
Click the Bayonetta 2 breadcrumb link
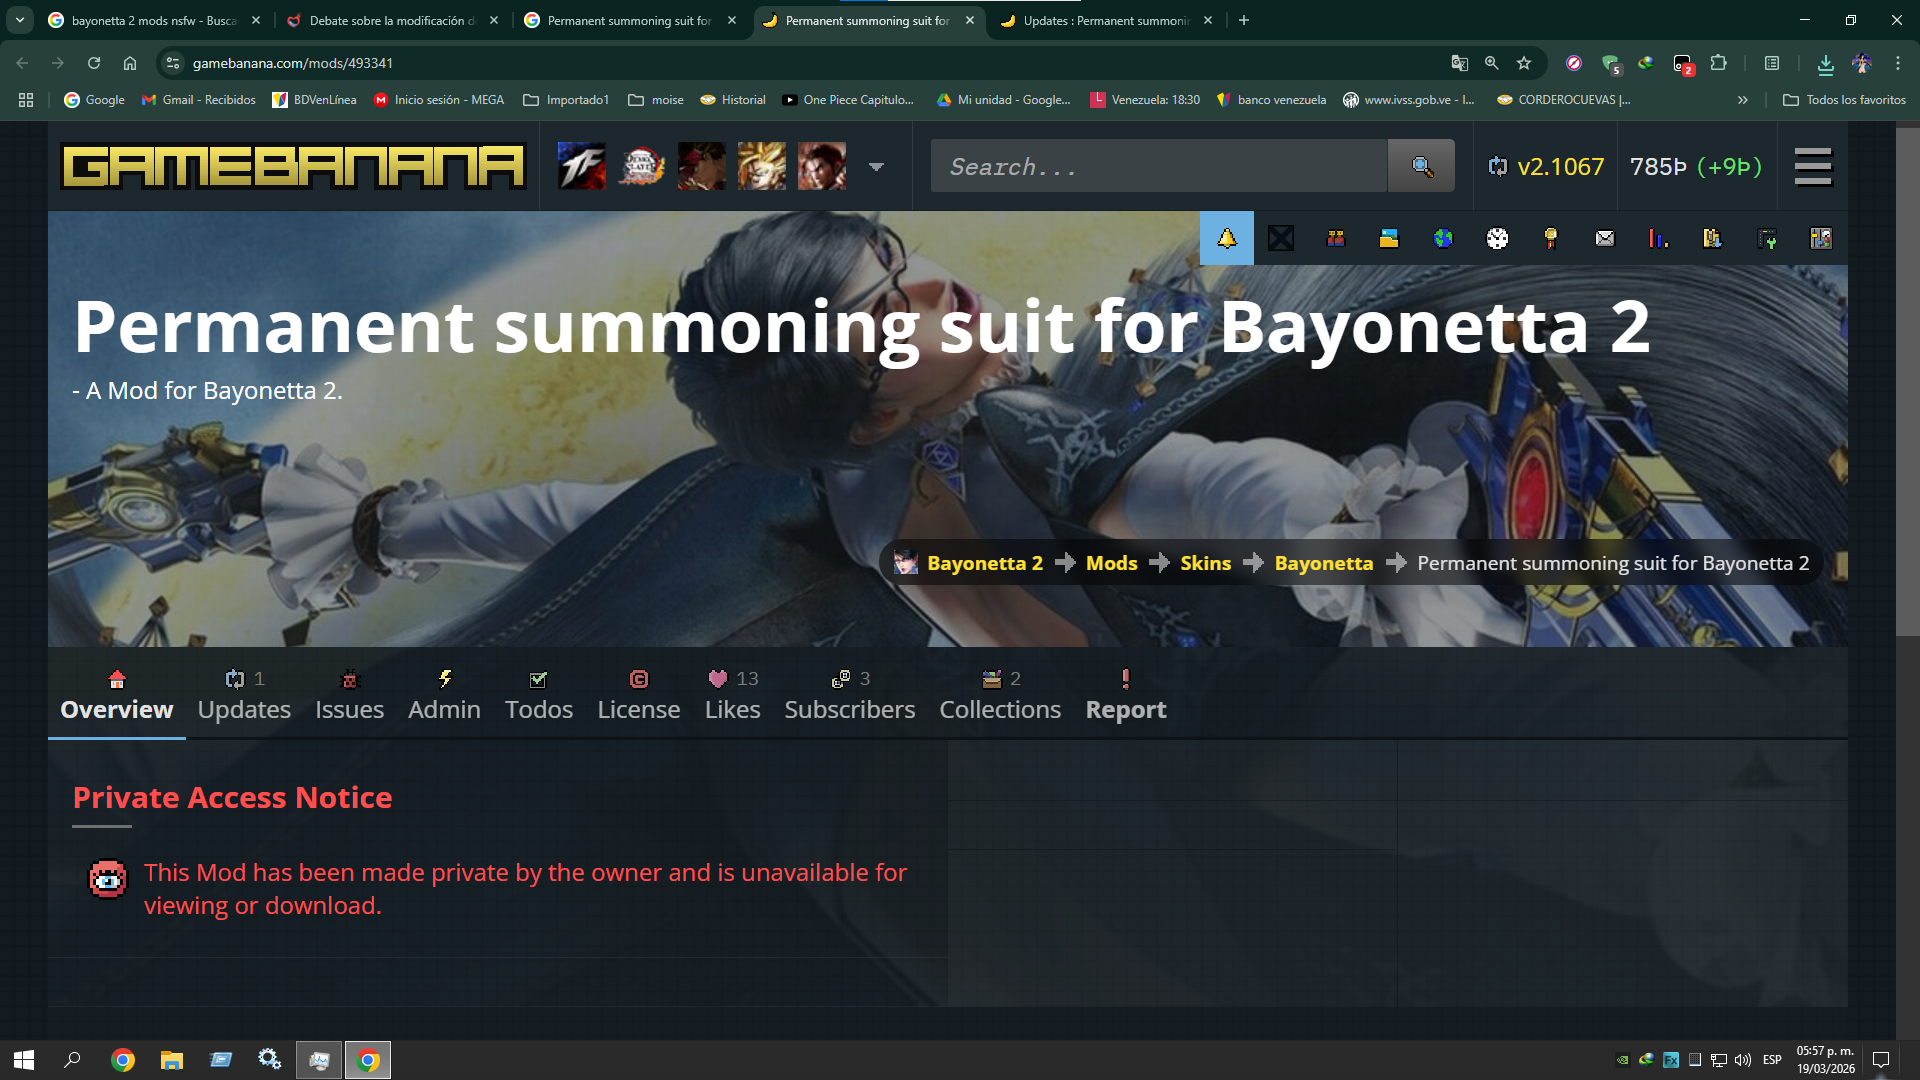coord(985,563)
